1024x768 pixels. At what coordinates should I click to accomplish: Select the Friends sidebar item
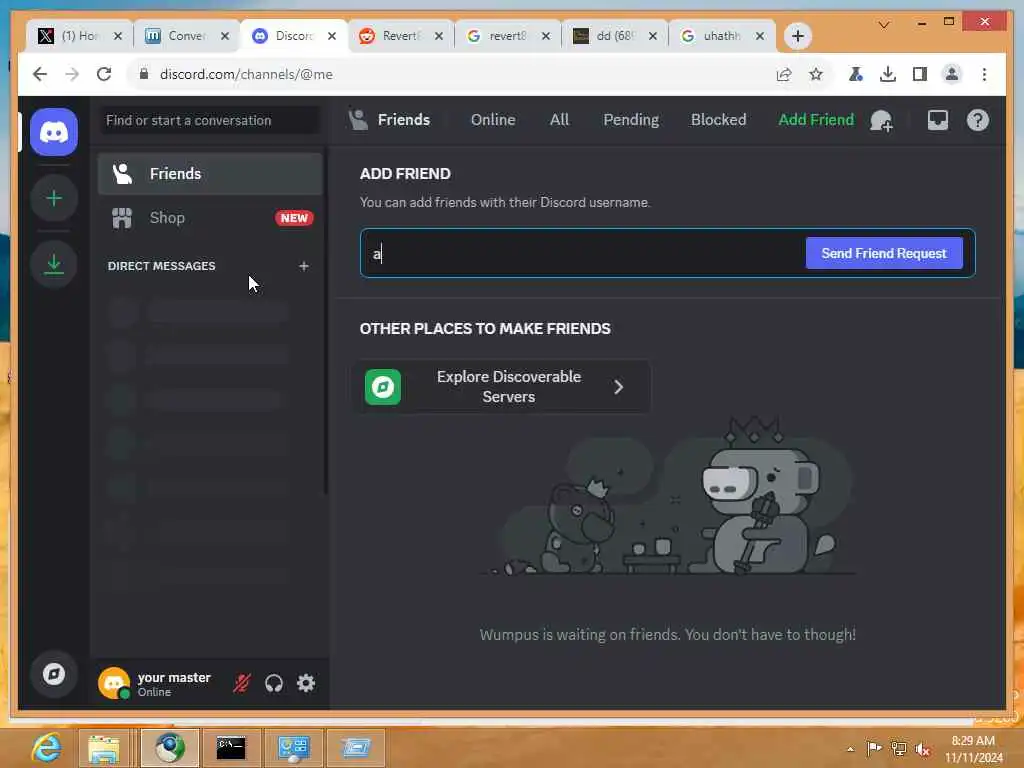point(210,174)
